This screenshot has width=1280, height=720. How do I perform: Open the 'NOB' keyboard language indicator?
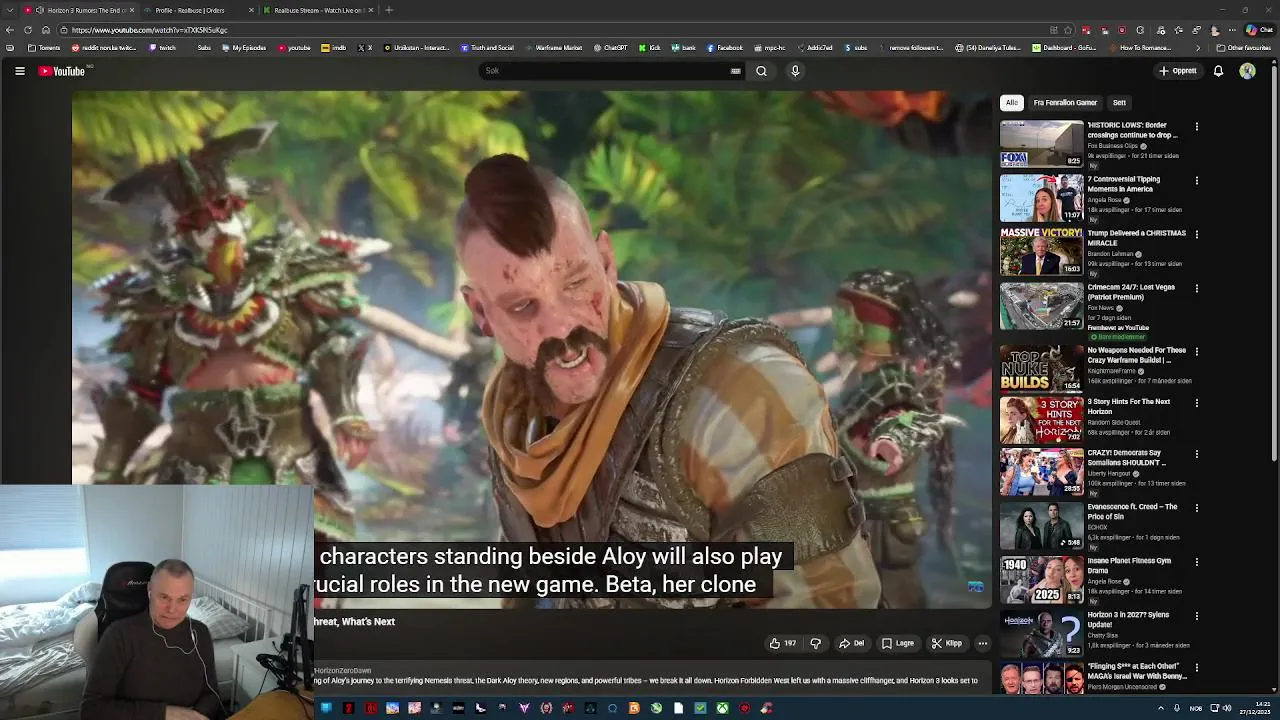tap(1195, 708)
